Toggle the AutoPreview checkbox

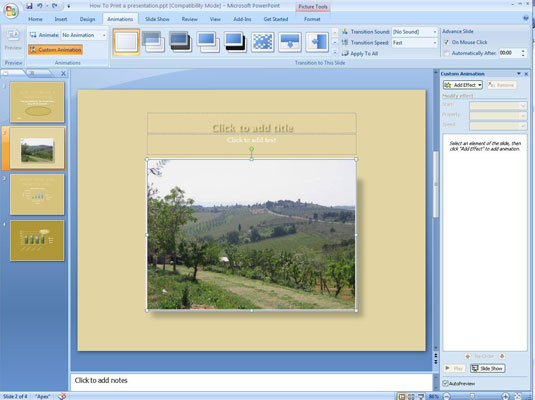click(445, 383)
